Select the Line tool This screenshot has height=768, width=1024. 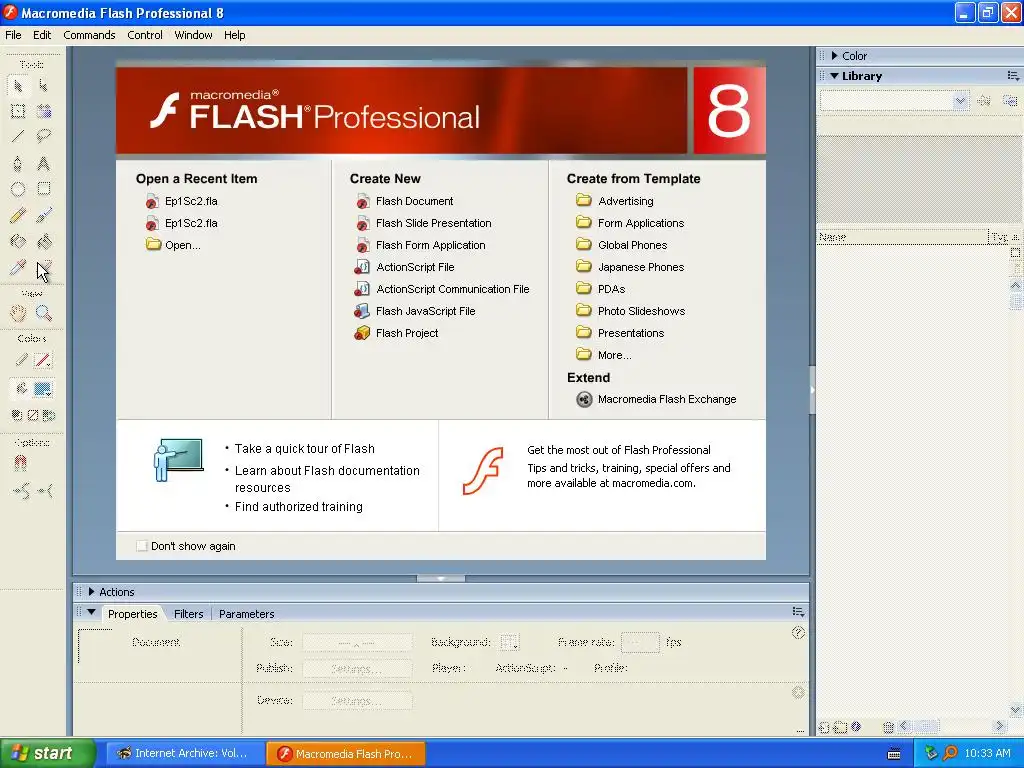coord(18,136)
